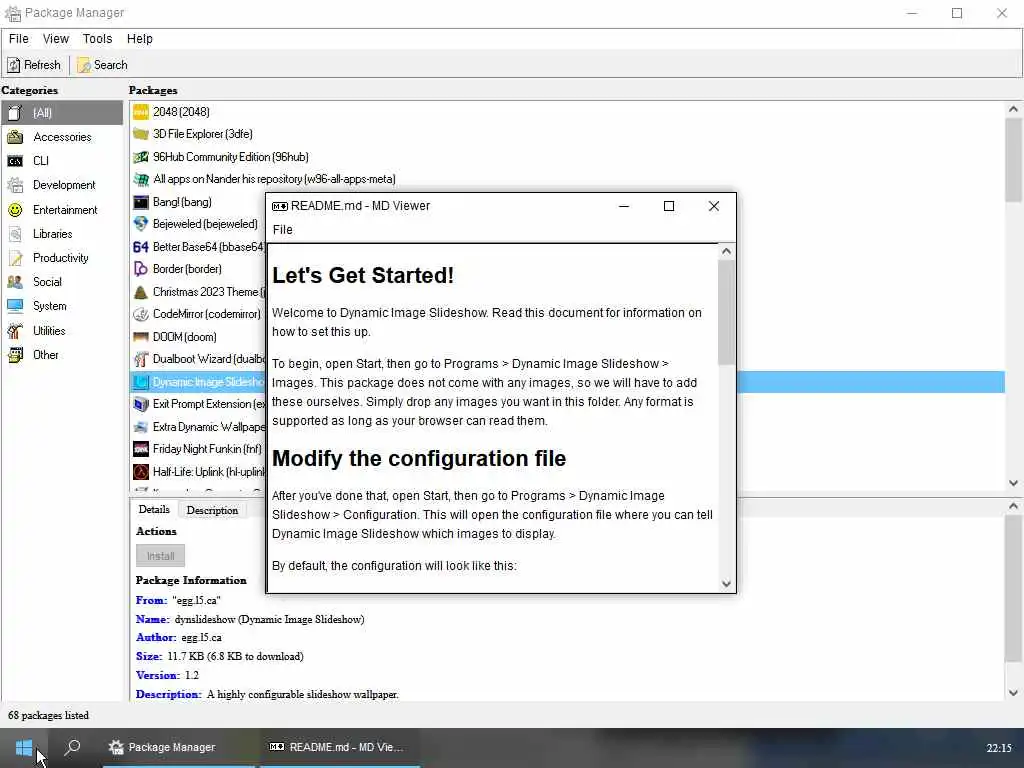Click the Half-Life: Uplink package icon

coord(140,472)
